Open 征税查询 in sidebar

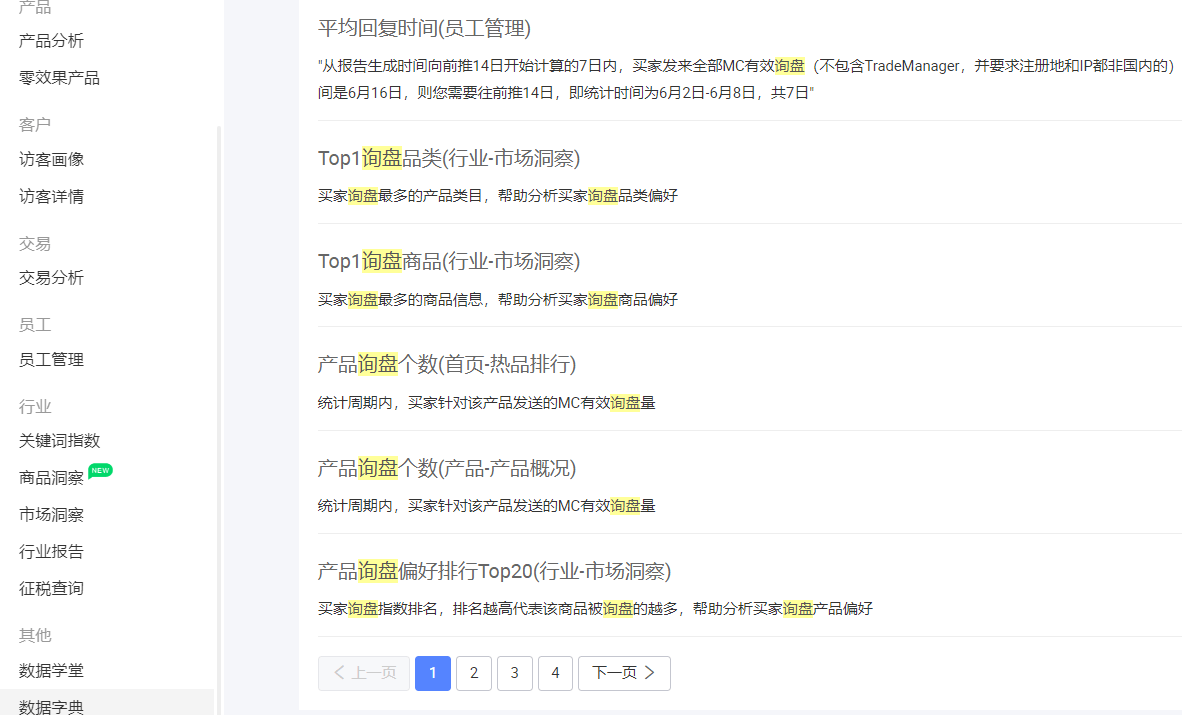tap(51, 589)
